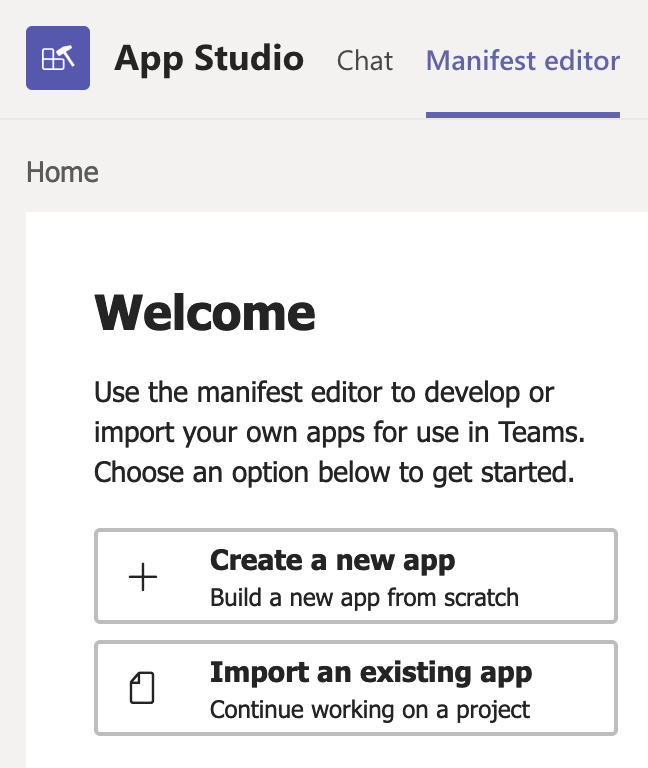The width and height of the screenshot is (648, 768).
Task: Click the 'Use the manifest editor' description paragraph
Action: (x=339, y=432)
